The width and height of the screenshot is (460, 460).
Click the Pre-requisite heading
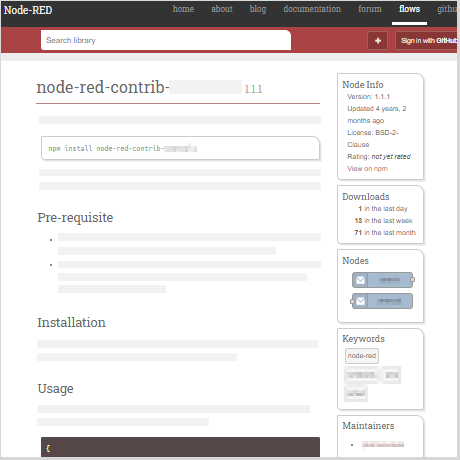pyautogui.click(x=75, y=218)
